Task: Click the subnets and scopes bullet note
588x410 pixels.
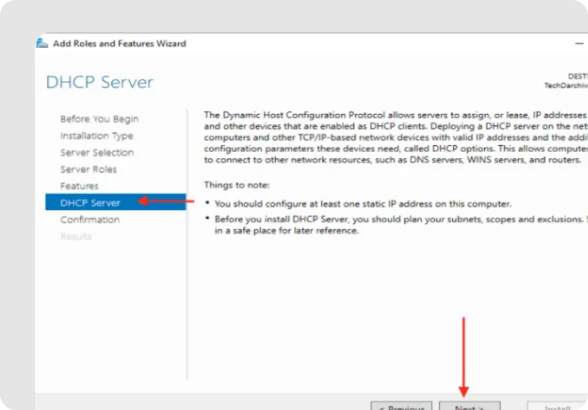Action: tap(401, 225)
